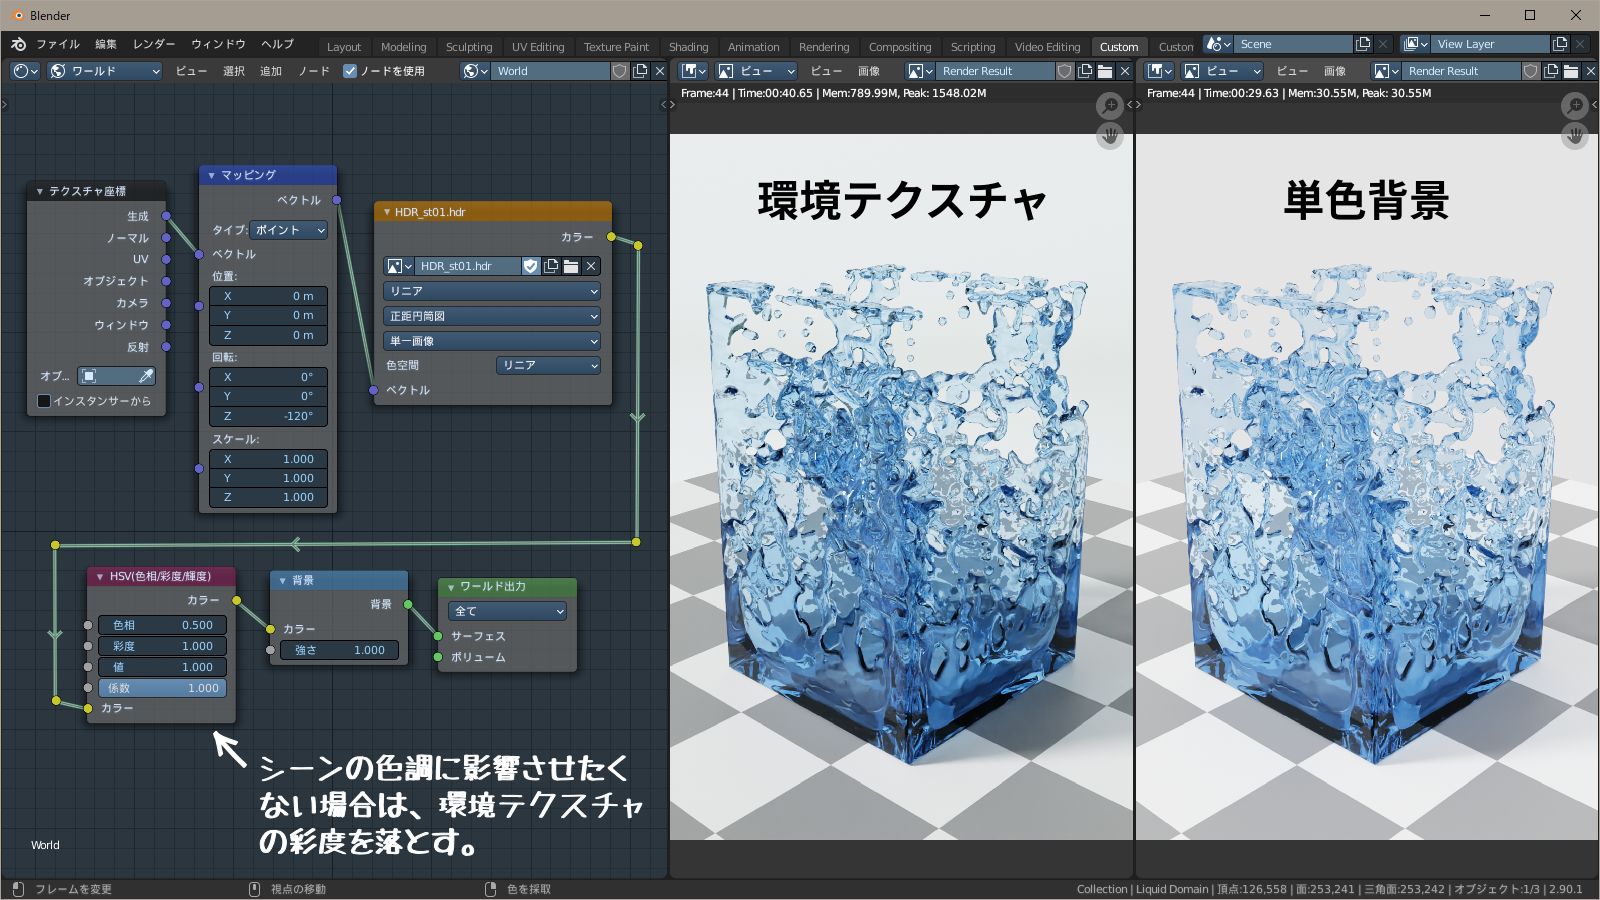Toggle fake user on HDR_st01.hdr image
Viewport: 1600px width, 900px height.
(x=531, y=266)
